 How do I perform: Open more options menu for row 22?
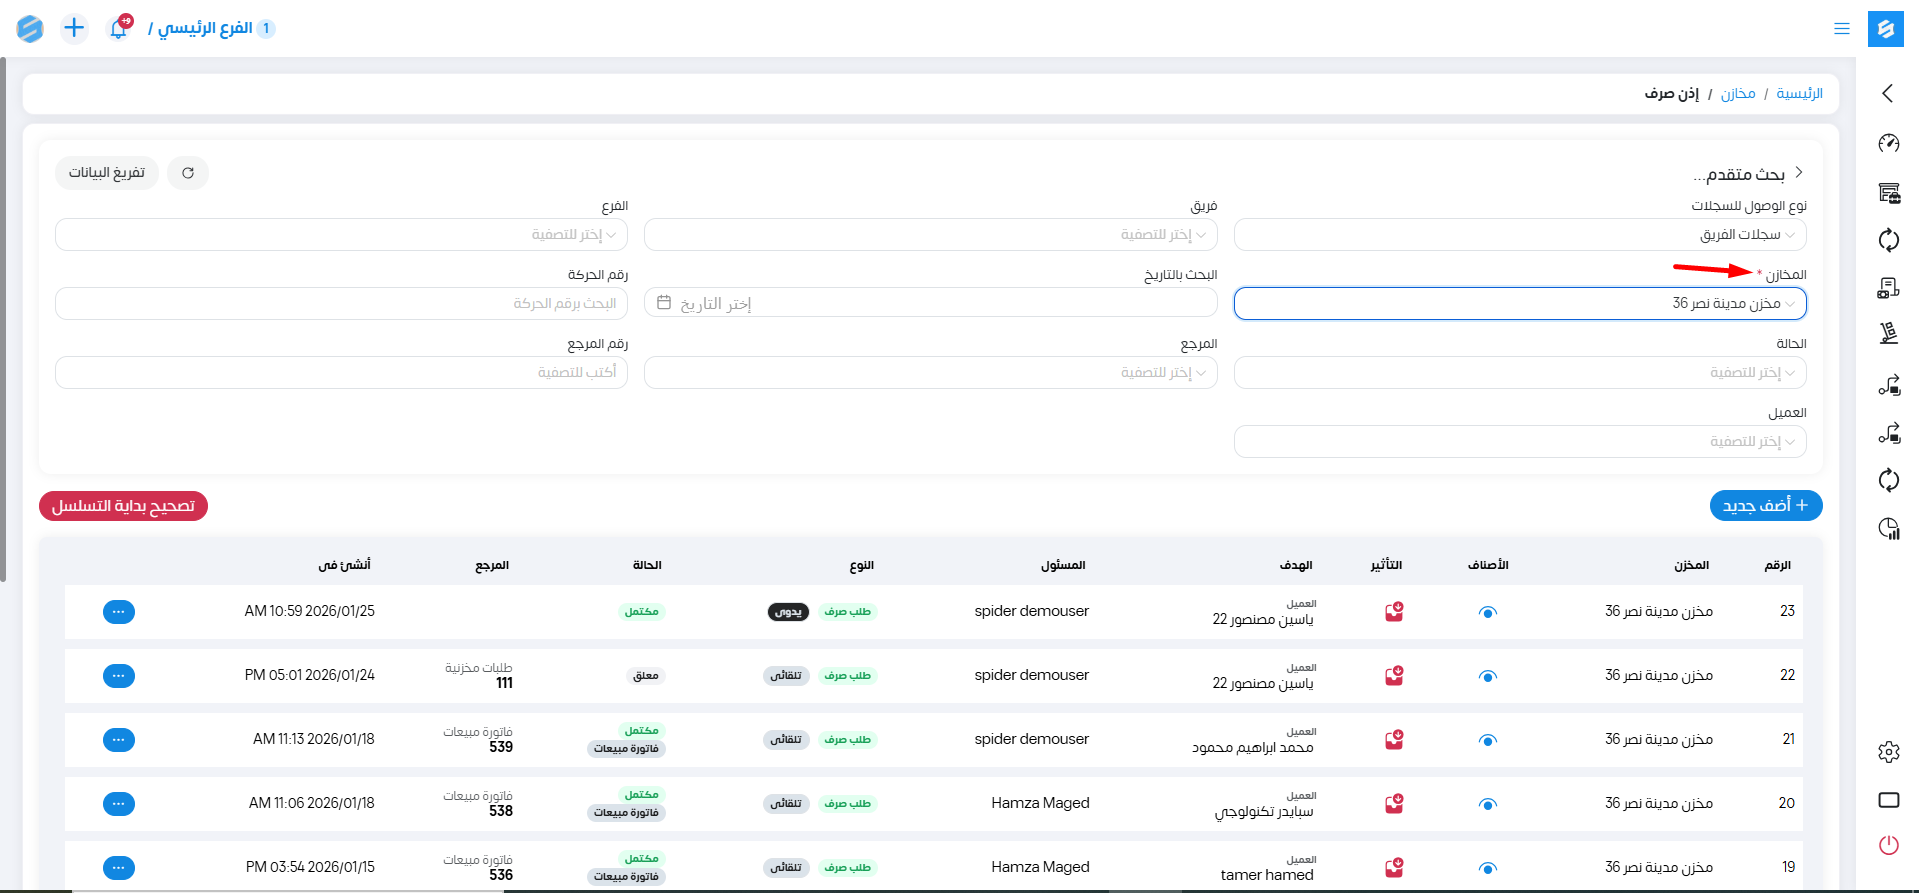[119, 676]
